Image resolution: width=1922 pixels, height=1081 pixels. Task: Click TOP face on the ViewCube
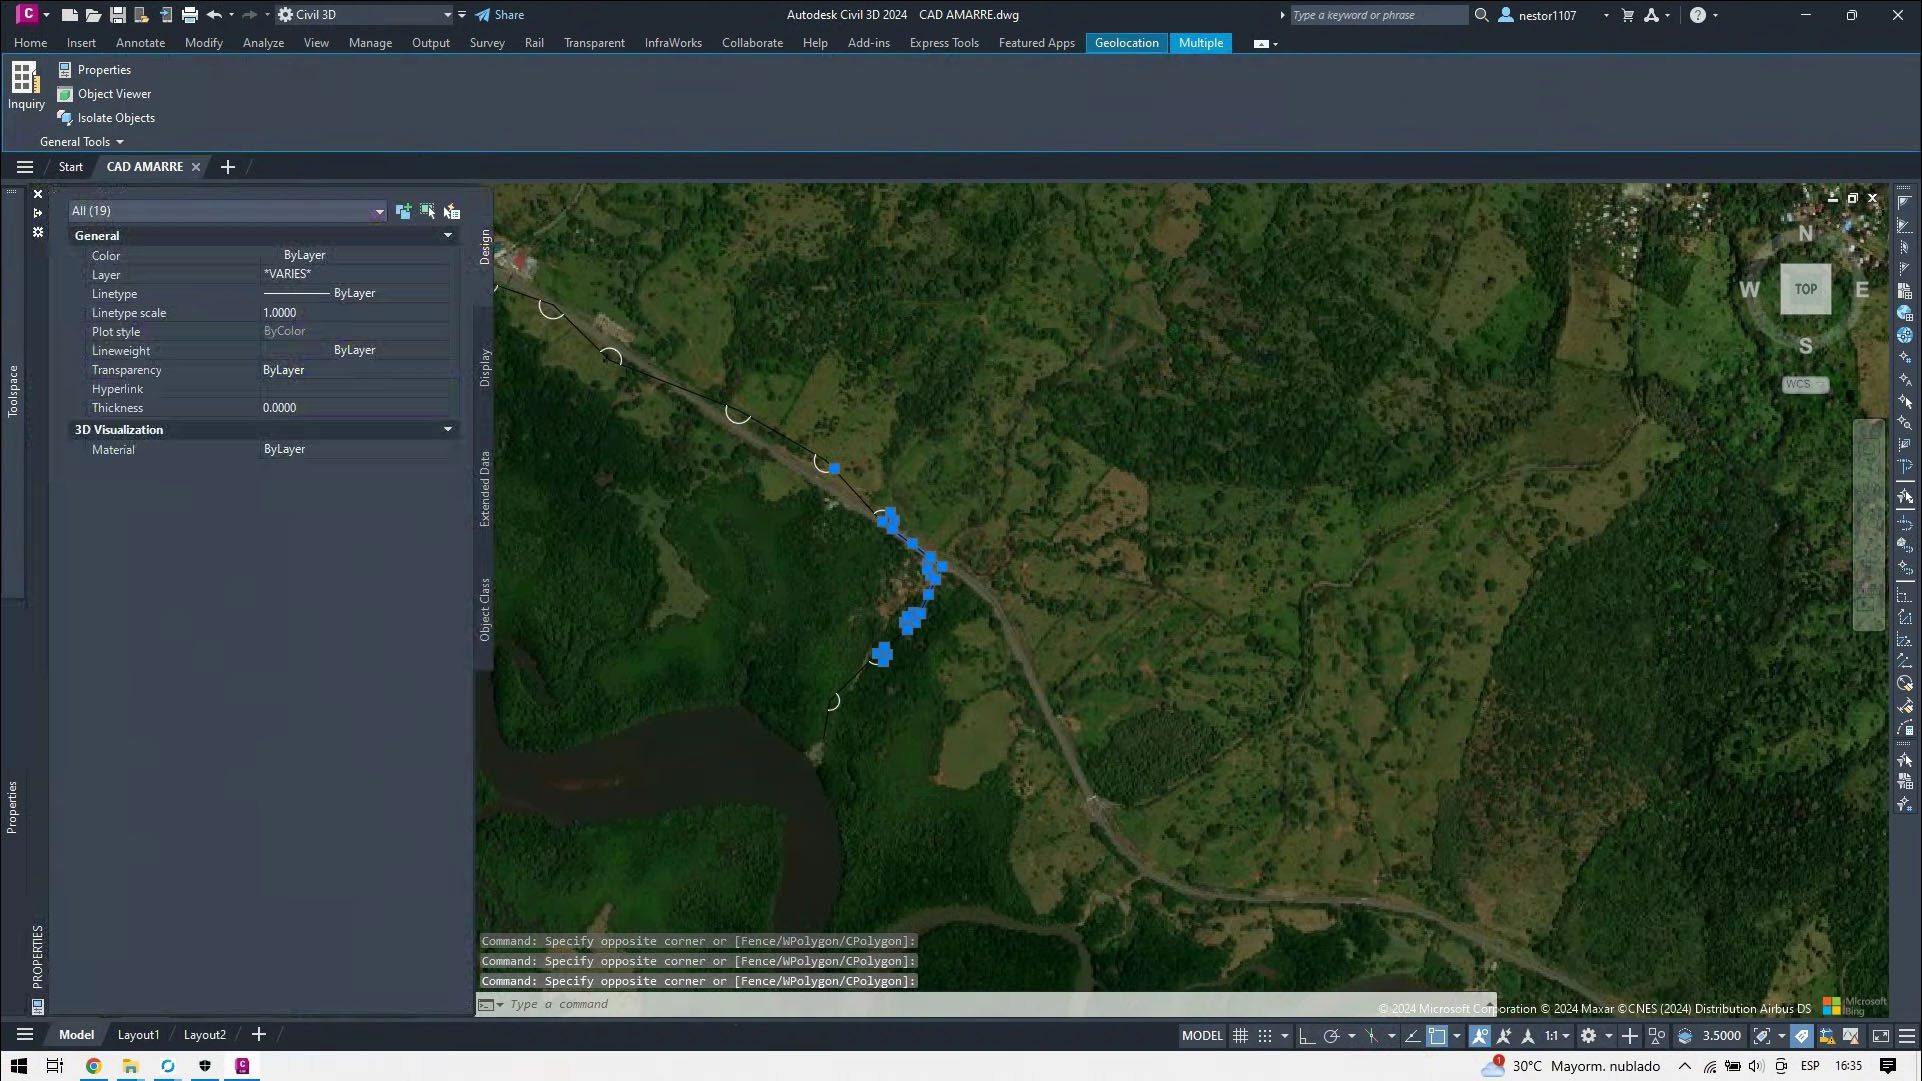click(1805, 289)
